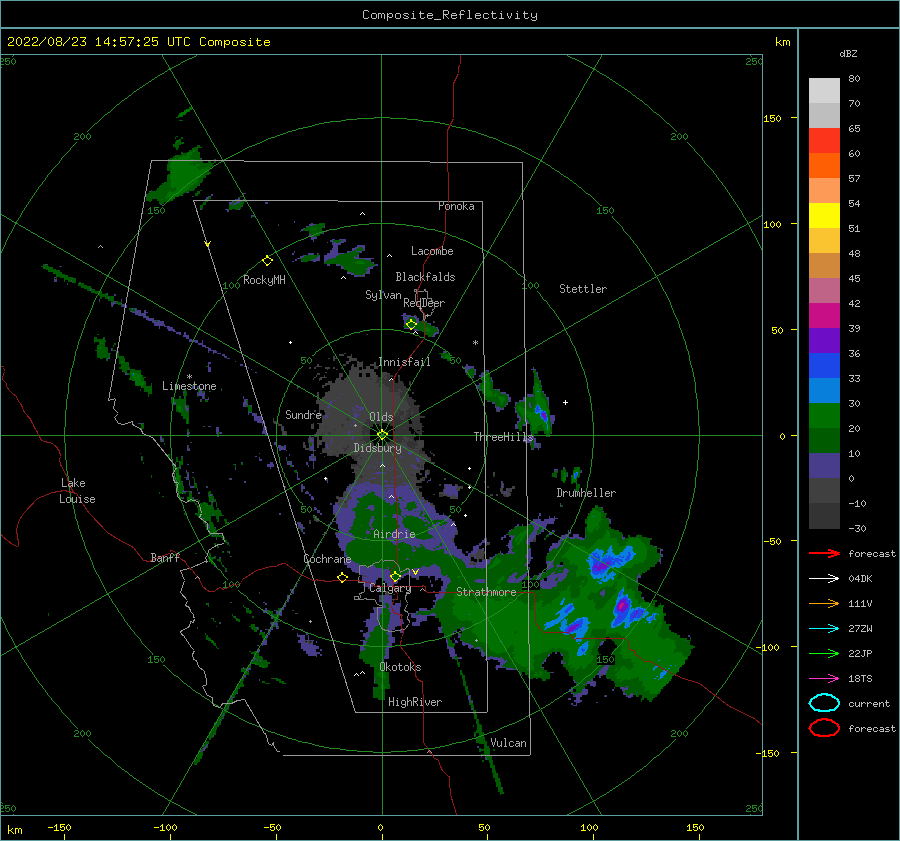This screenshot has width=900, height=841.
Task: Click the Vulcan label
Action: pyautogui.click(x=508, y=743)
